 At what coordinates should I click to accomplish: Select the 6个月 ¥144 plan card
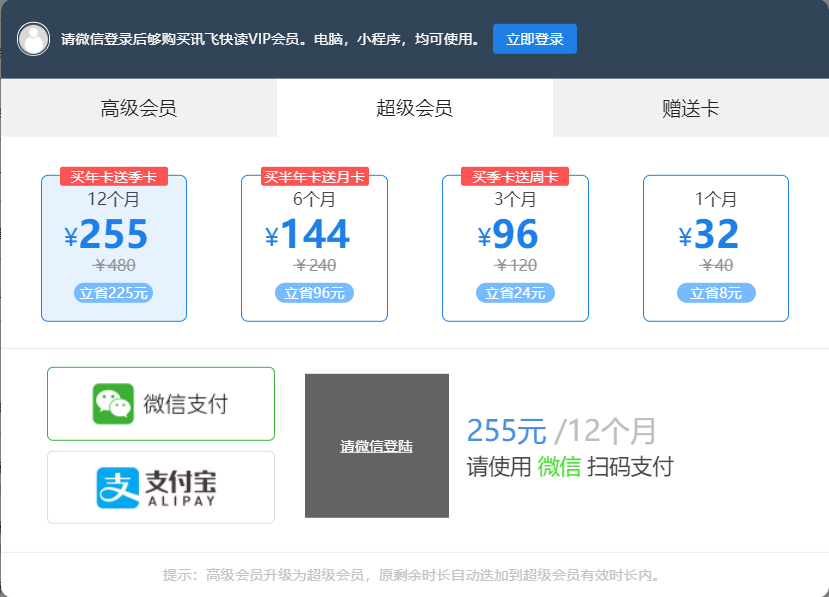pos(315,248)
